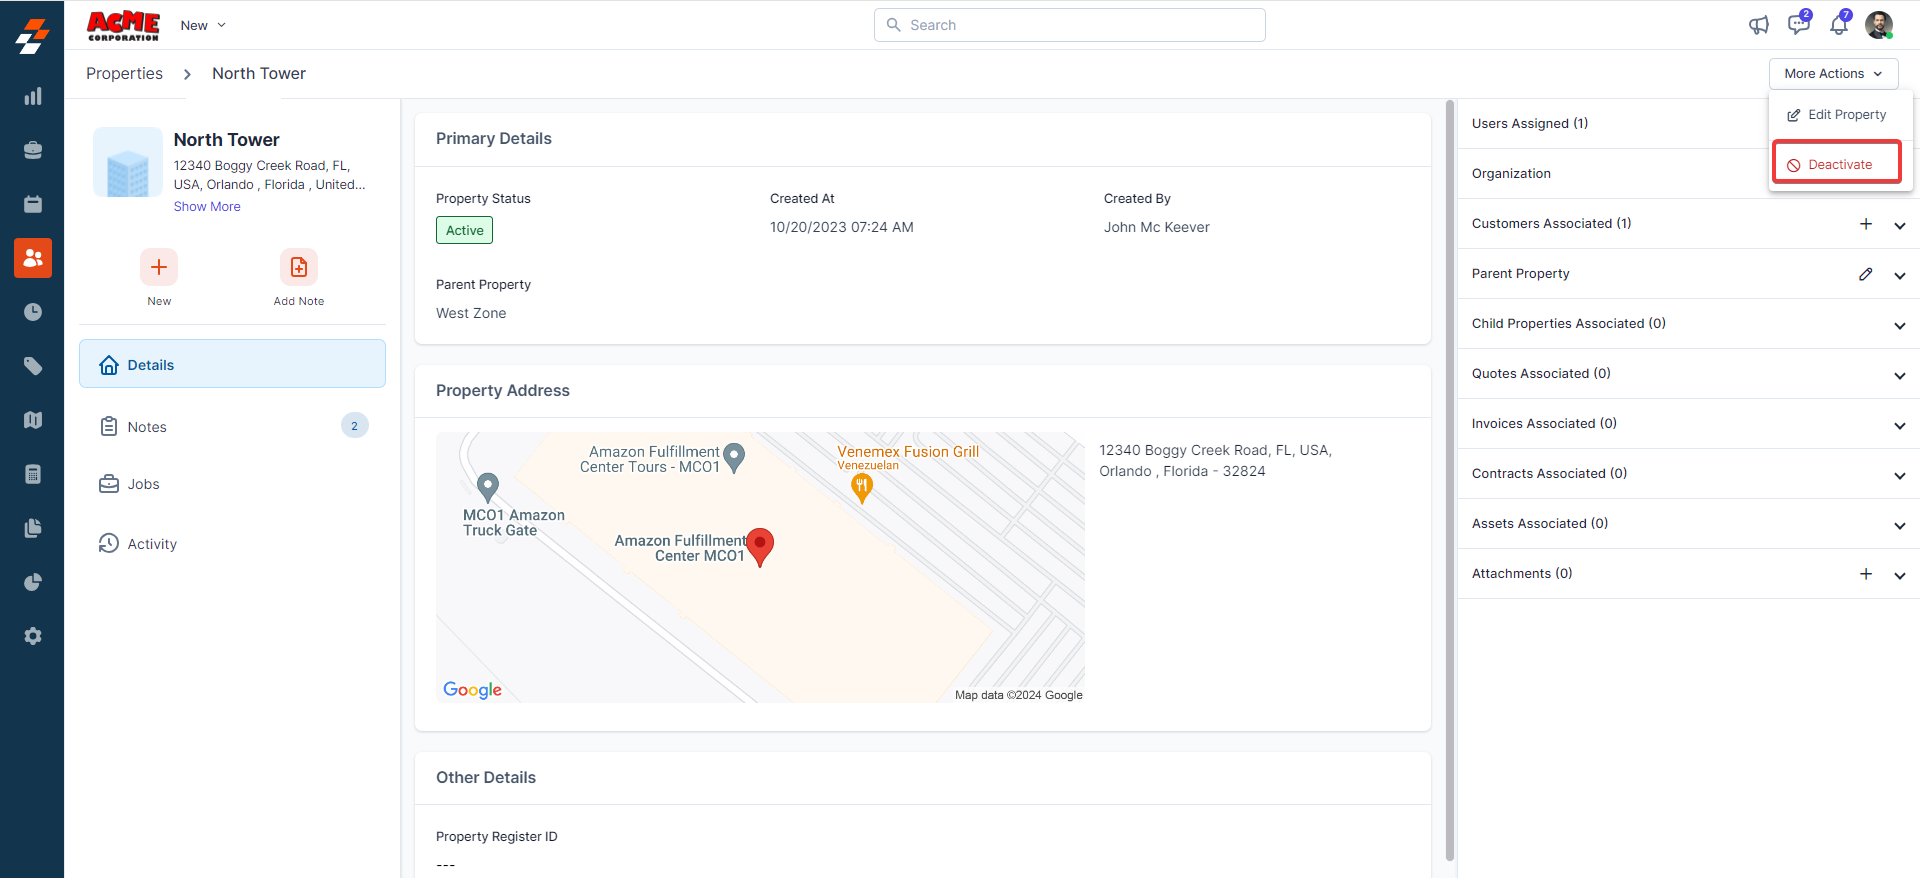The width and height of the screenshot is (1920, 878).
Task: Open the settings gear in the sidebar
Action: click(33, 636)
